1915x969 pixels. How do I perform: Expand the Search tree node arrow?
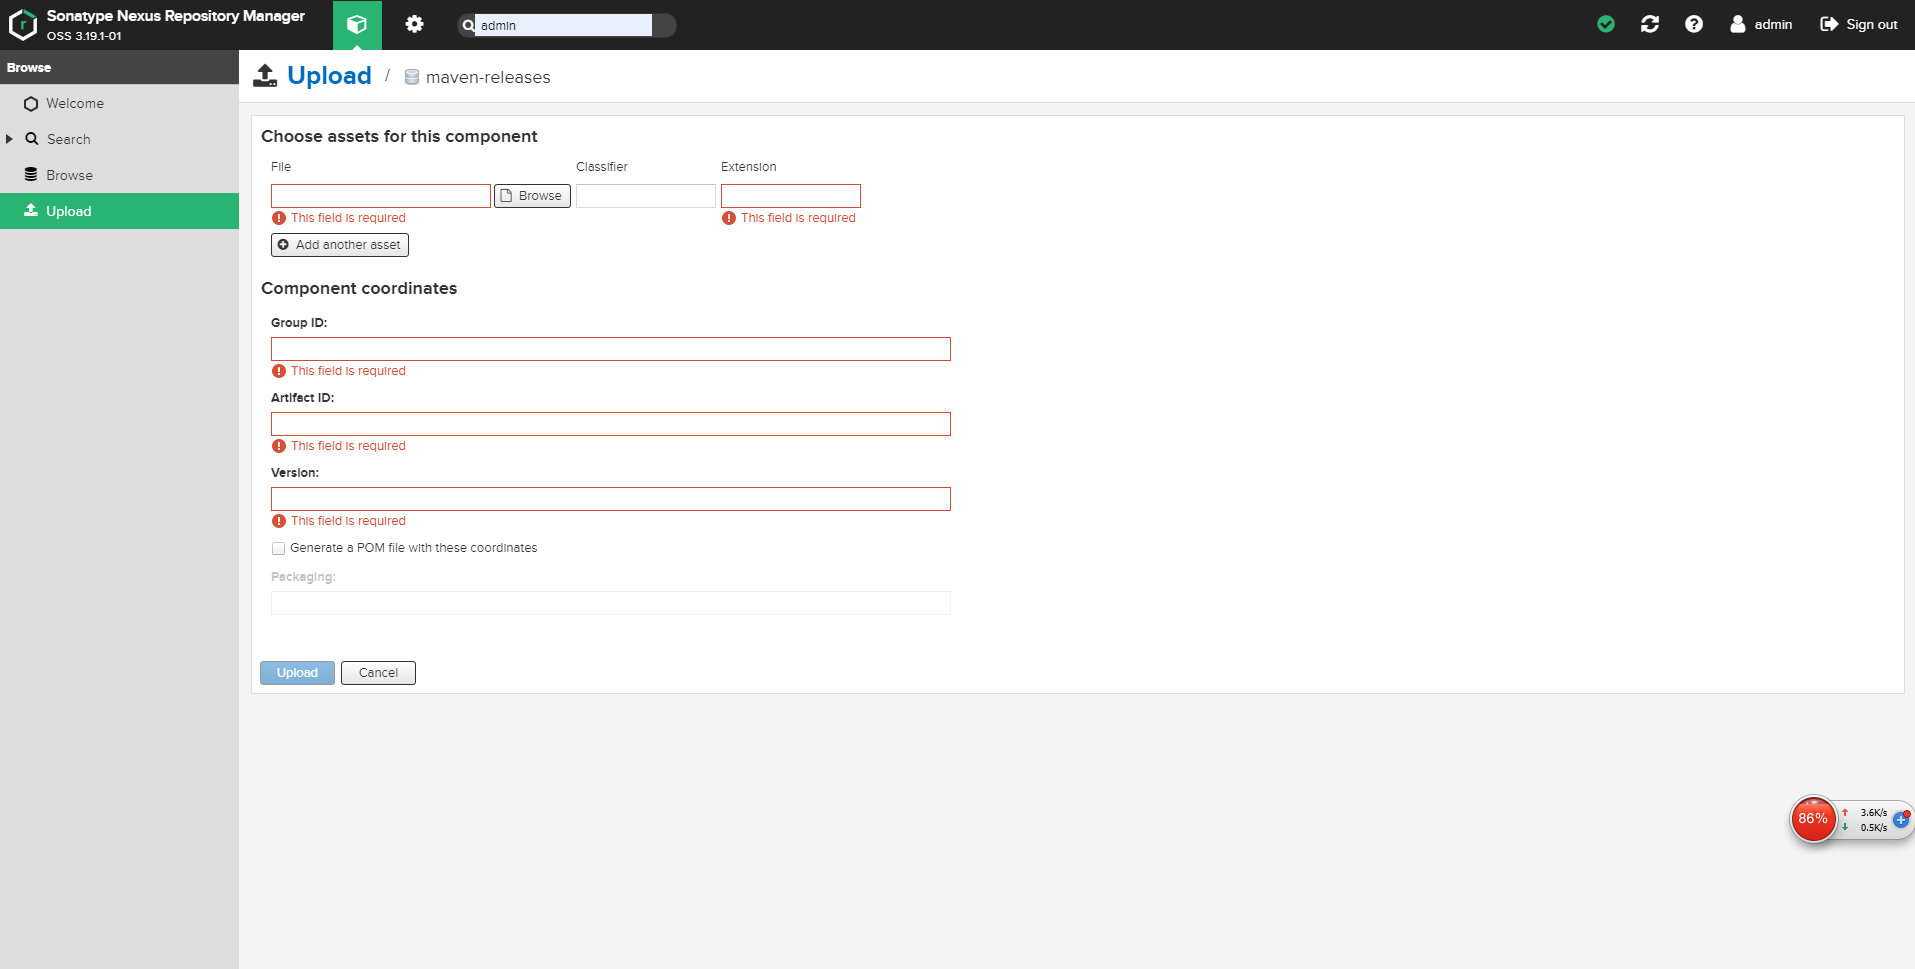[9, 139]
